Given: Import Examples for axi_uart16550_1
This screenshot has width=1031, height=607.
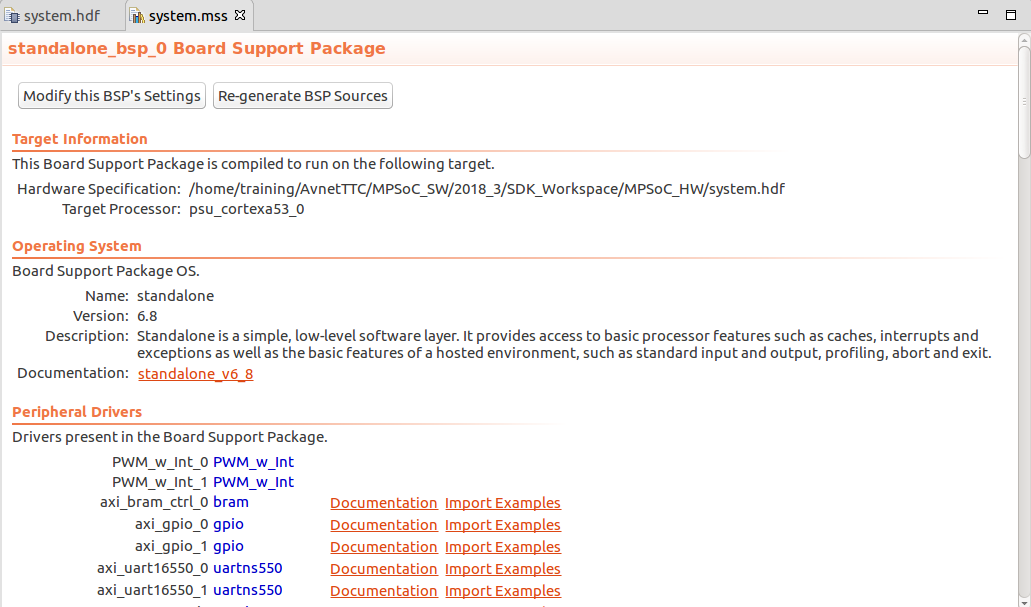Looking at the screenshot, I should pyautogui.click(x=502, y=591).
